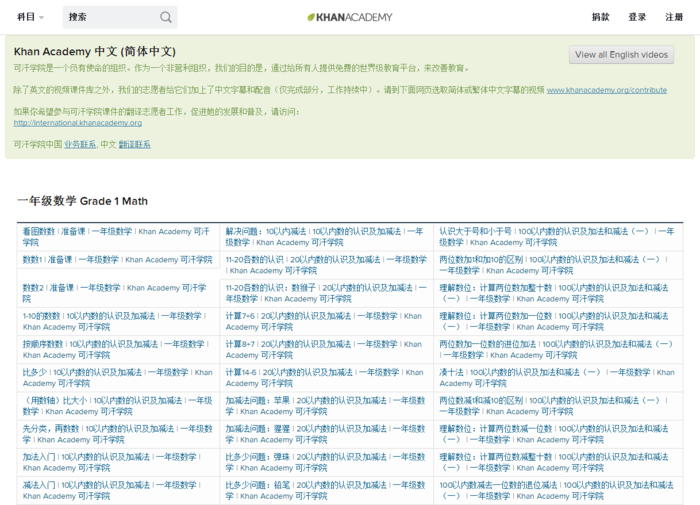700x505 pixels.
Task: Click the Khan Academy logo
Action: tap(350, 17)
